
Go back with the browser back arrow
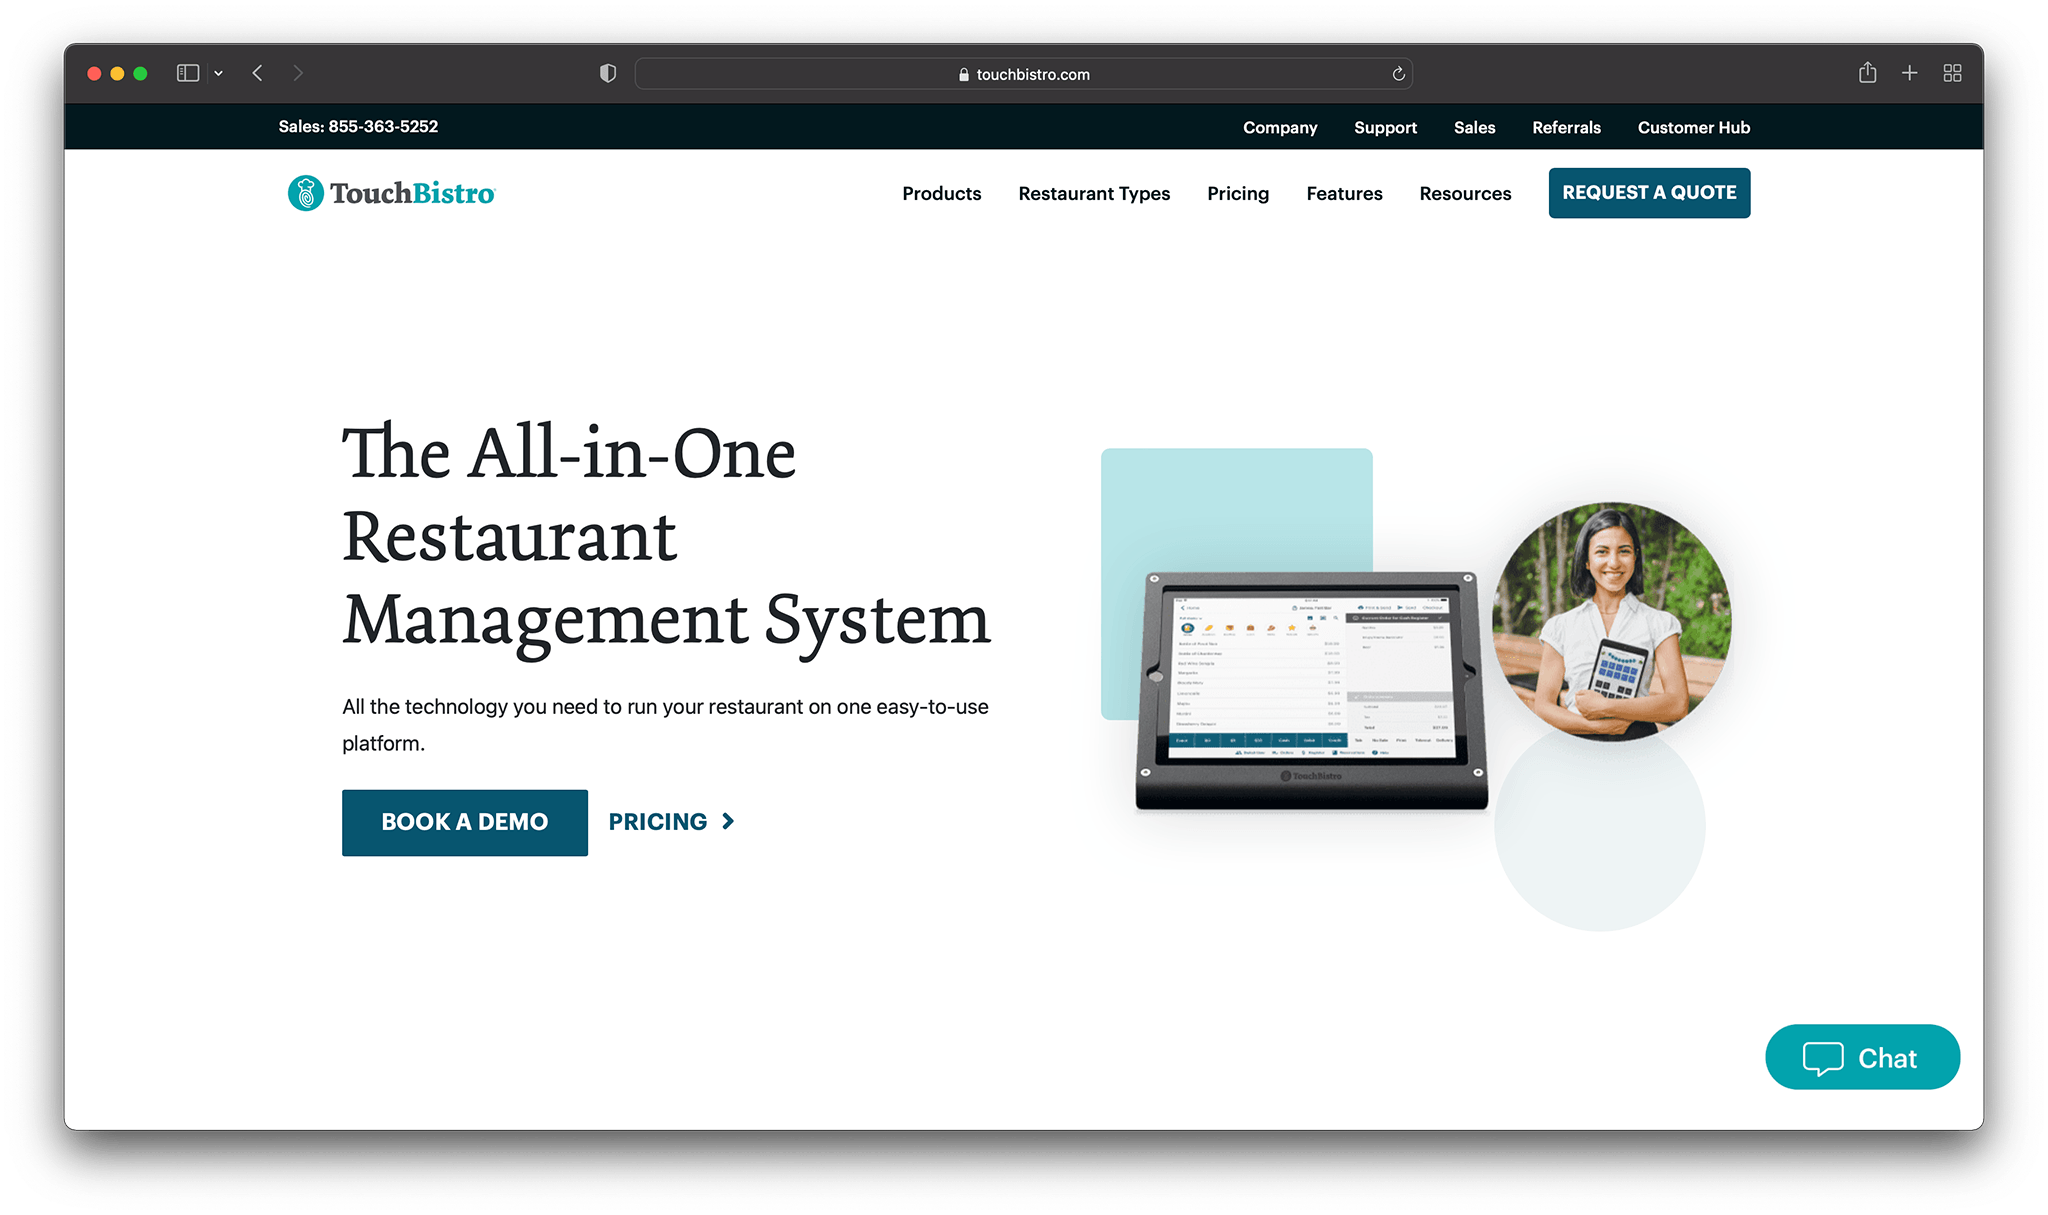pos(258,73)
